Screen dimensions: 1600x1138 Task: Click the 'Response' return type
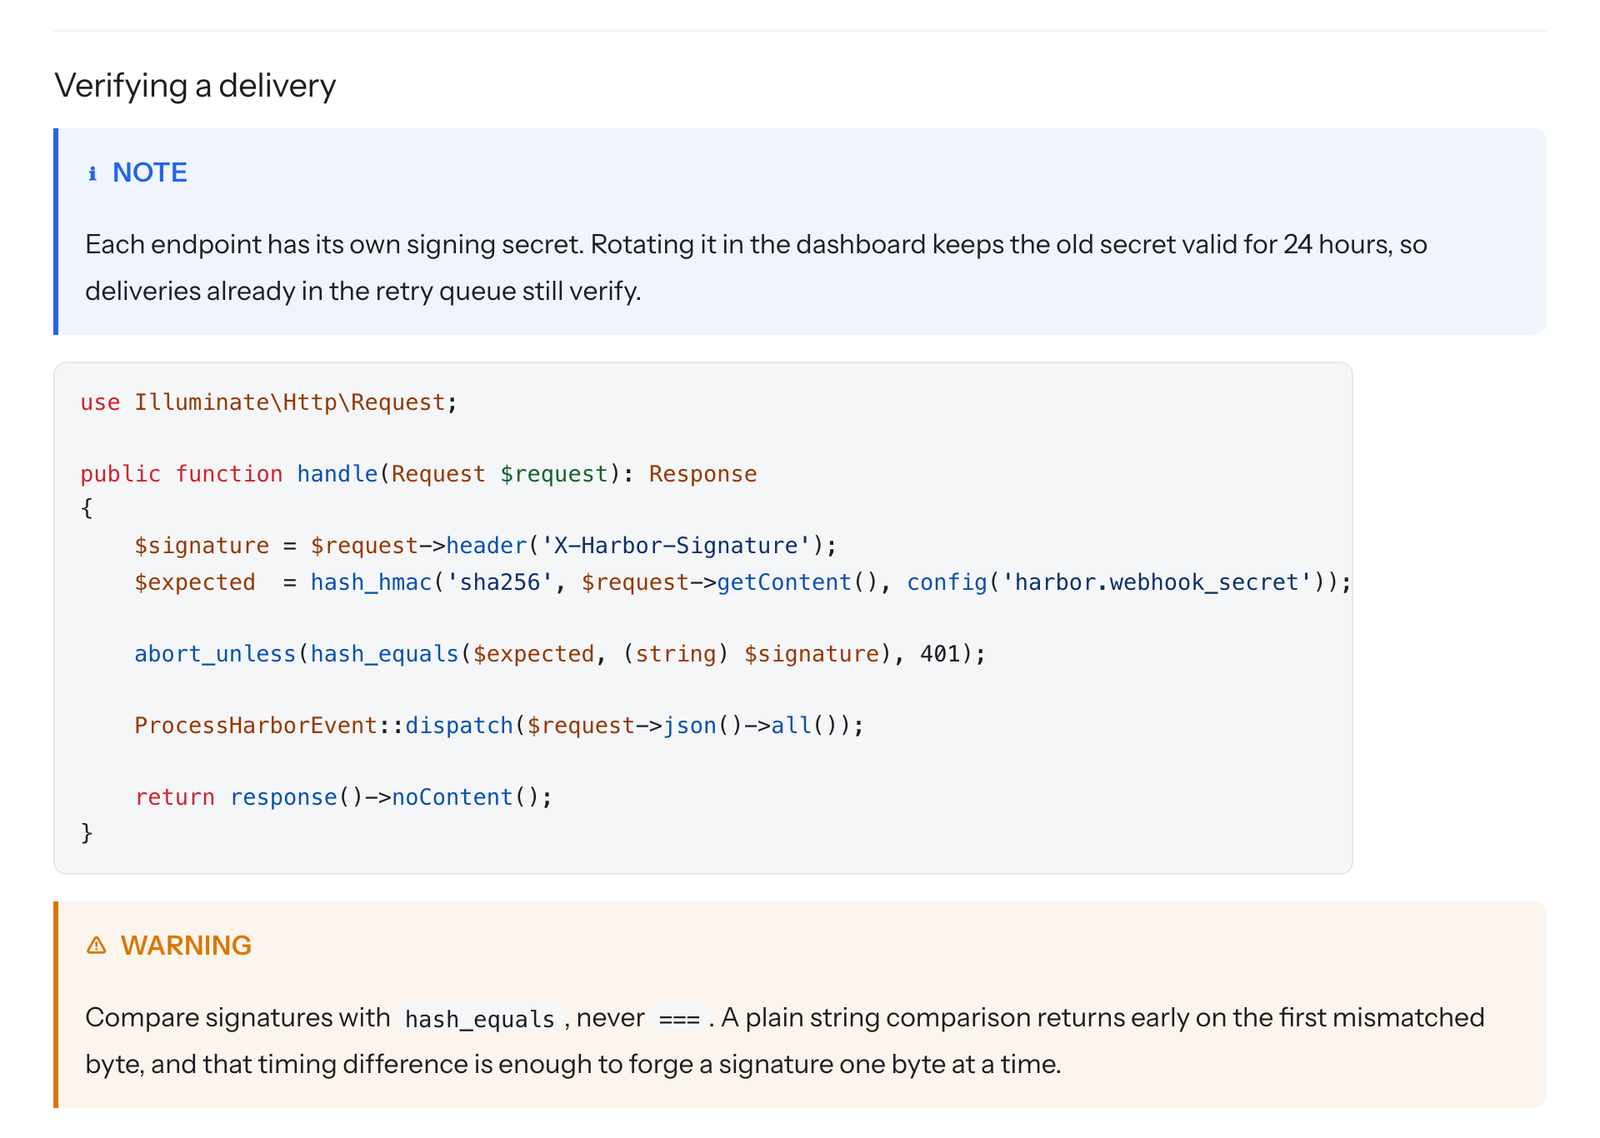[703, 474]
